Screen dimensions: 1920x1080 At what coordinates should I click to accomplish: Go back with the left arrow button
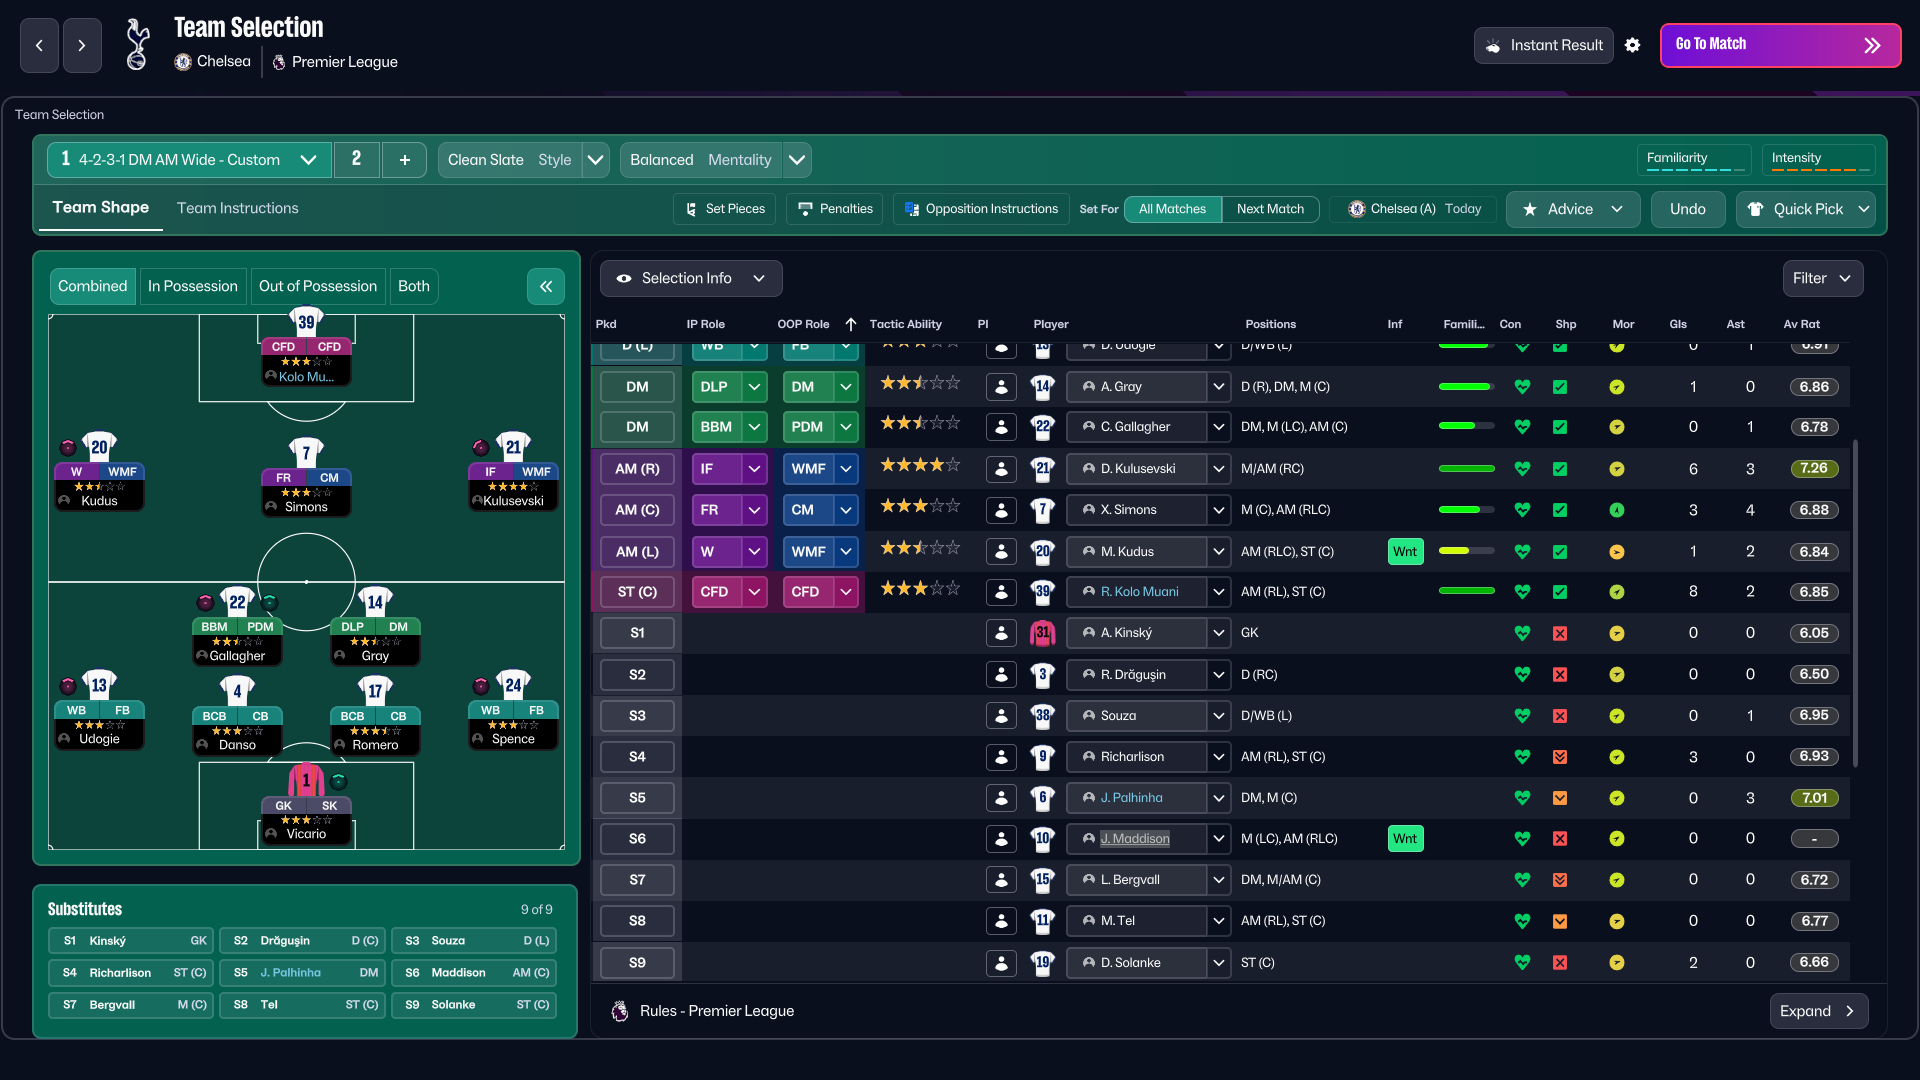click(39, 45)
